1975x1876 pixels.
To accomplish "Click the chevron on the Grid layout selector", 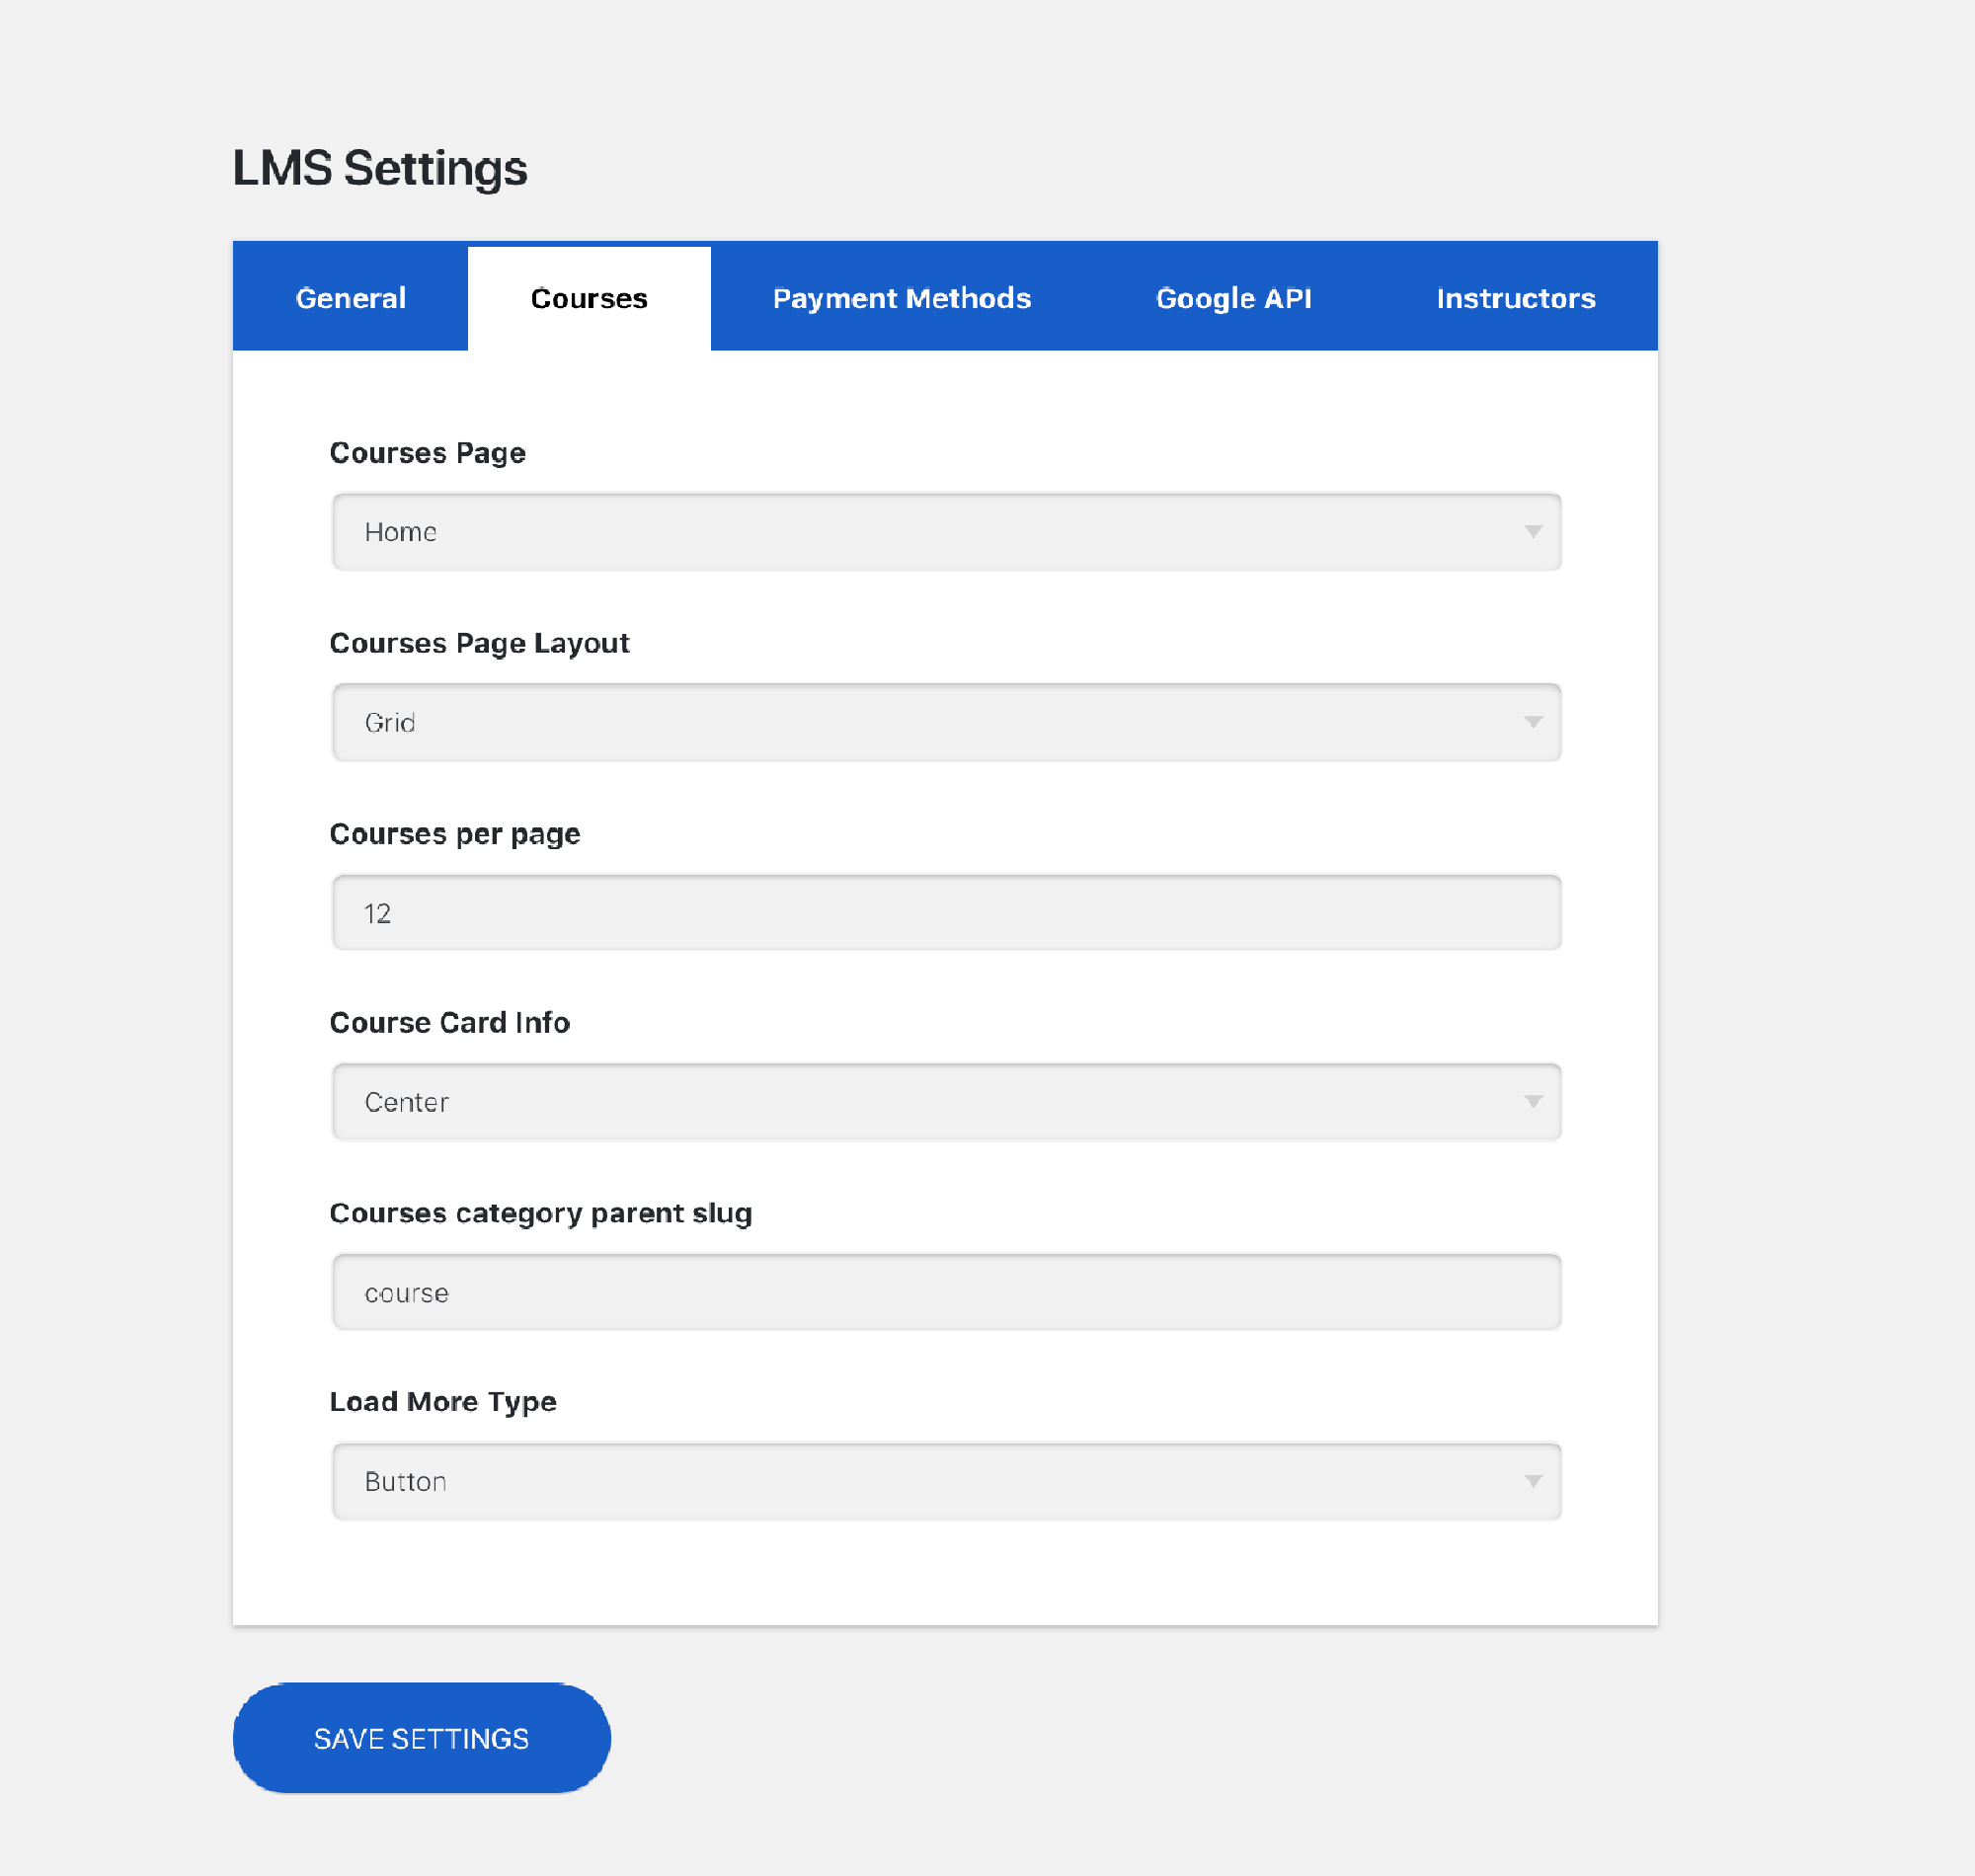I will coord(1536,722).
